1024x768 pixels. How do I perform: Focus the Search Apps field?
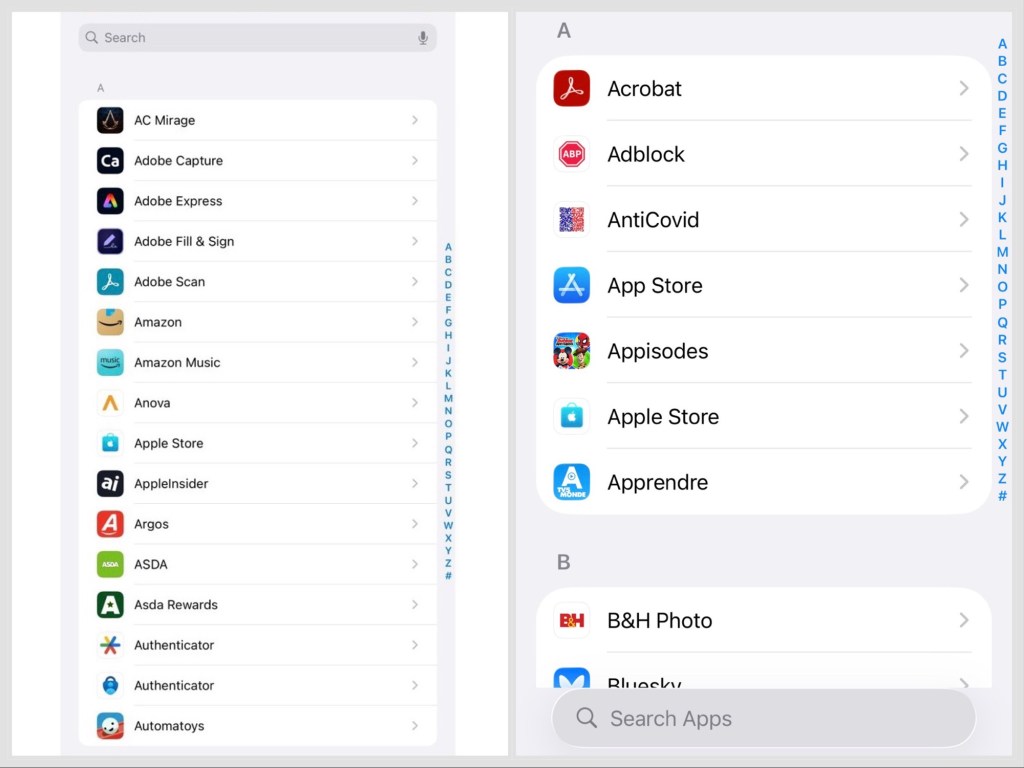764,718
